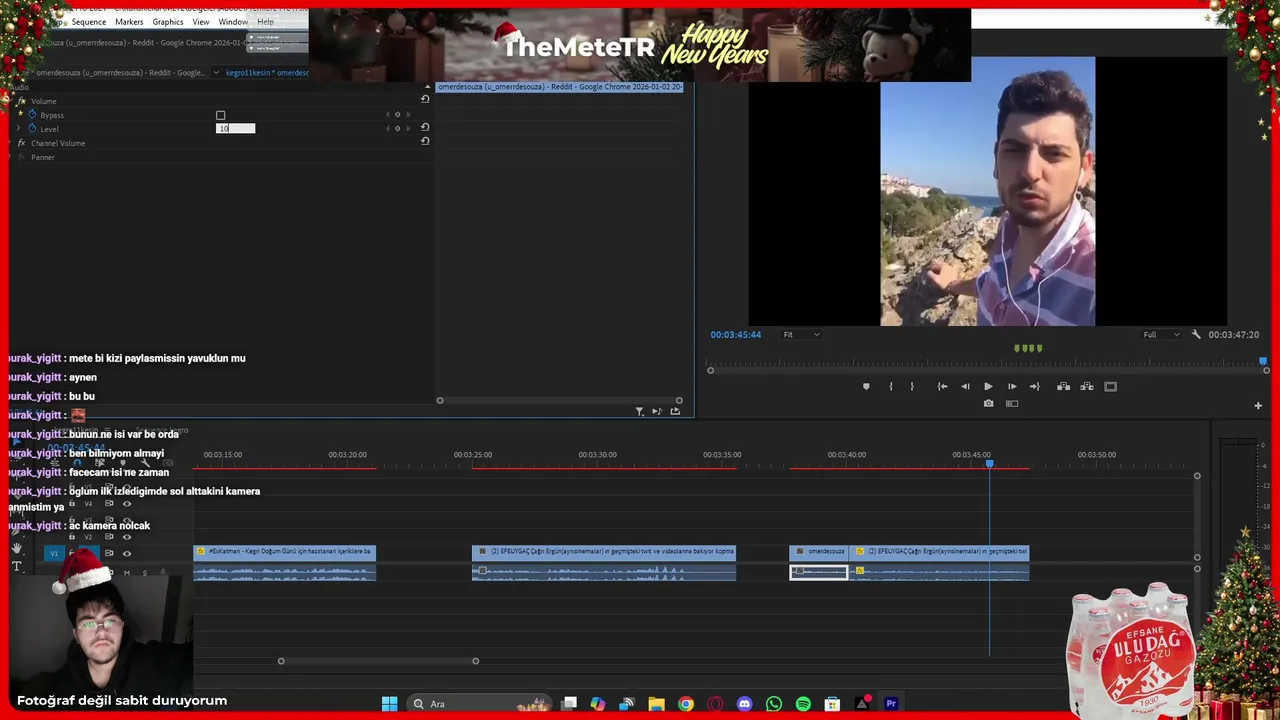Click Mark In bracket button
The height and width of the screenshot is (720, 1280).
[x=890, y=386]
